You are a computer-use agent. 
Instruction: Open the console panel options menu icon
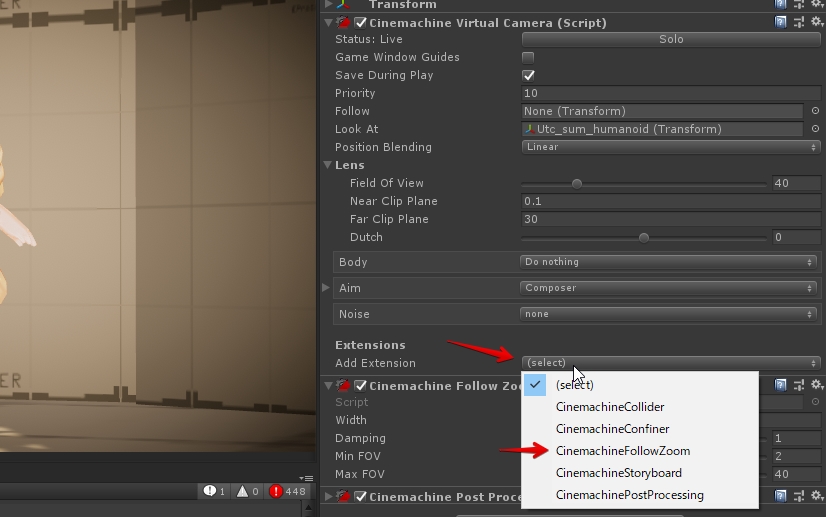click(x=306, y=478)
